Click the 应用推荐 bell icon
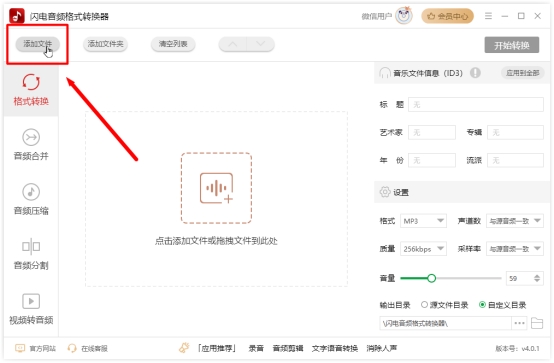This screenshot has height=363, width=554. (184, 348)
